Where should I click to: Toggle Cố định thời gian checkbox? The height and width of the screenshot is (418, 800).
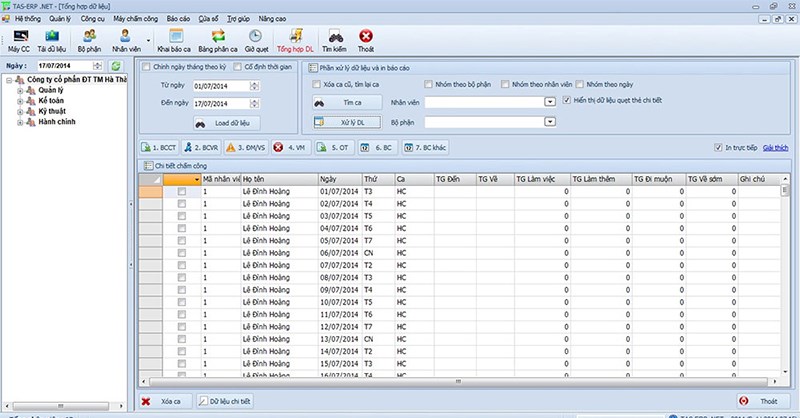click(237, 67)
